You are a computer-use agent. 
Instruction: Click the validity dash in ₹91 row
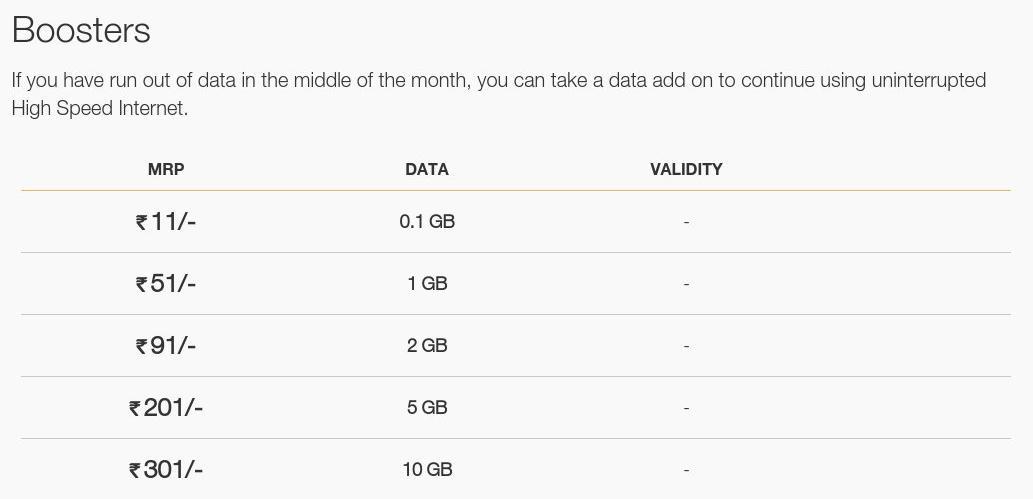686,346
